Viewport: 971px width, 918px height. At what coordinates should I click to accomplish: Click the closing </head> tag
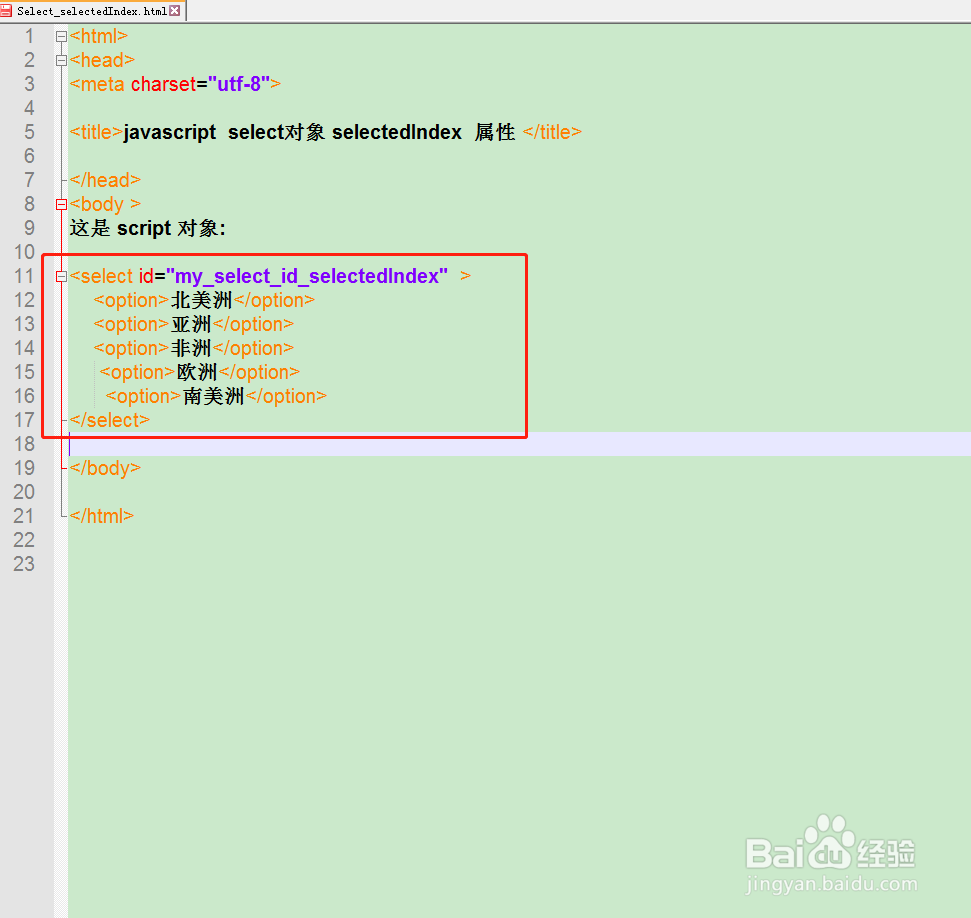click(x=105, y=180)
